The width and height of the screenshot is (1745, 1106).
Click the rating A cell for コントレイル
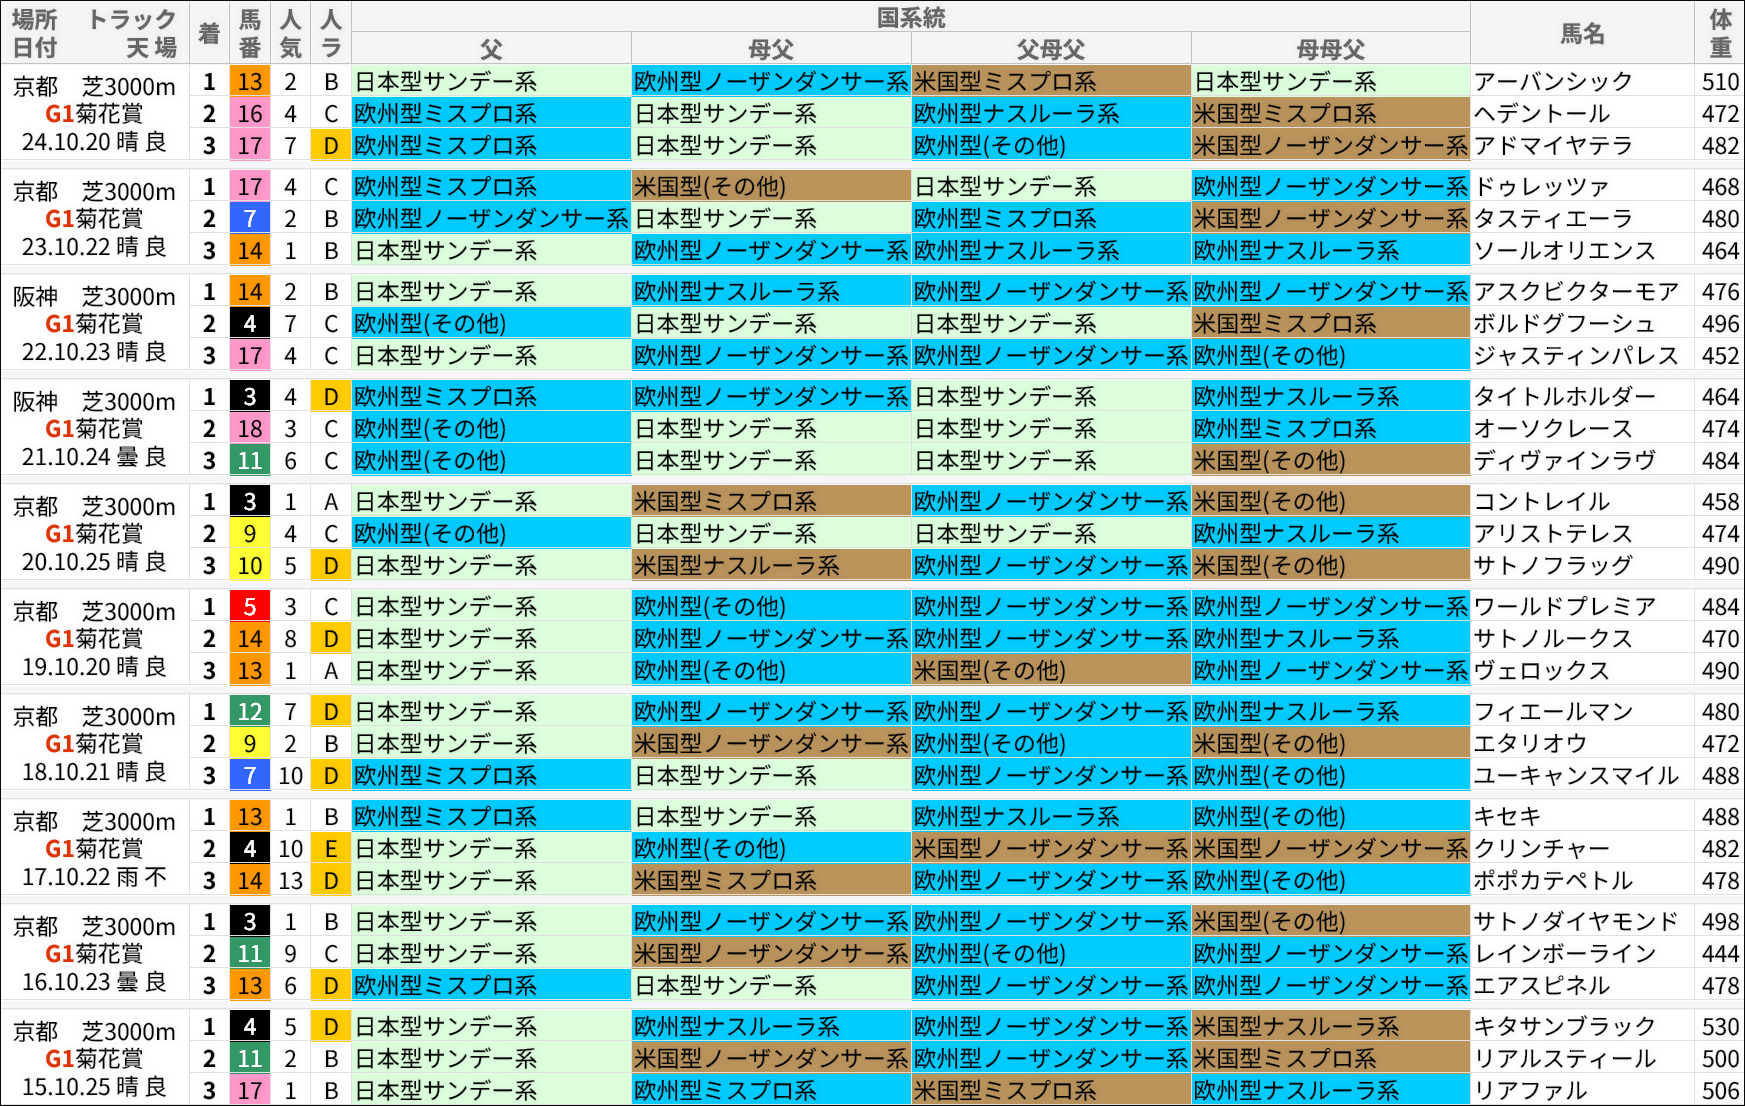click(330, 501)
